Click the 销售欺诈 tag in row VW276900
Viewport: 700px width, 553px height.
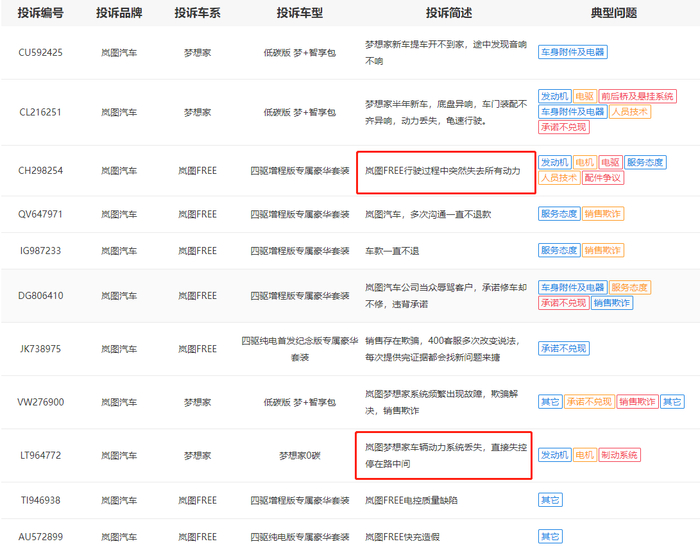[638, 402]
